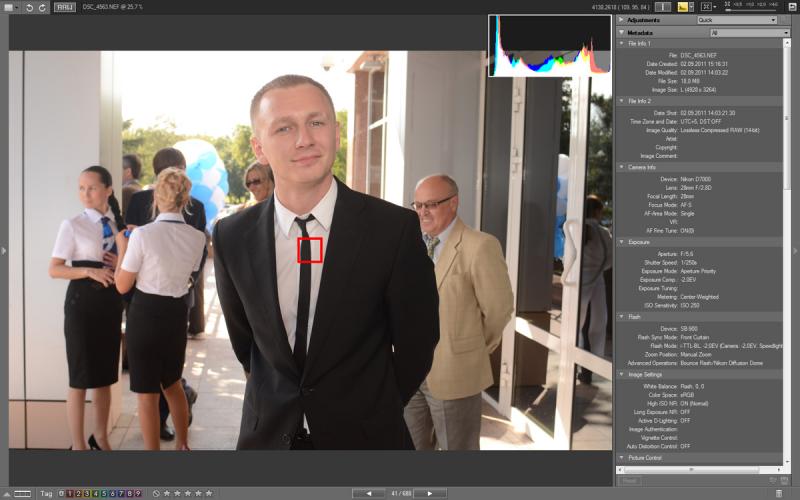The height and width of the screenshot is (500, 800).
Task: Rate the image two stars
Action: pyautogui.click(x=178, y=493)
